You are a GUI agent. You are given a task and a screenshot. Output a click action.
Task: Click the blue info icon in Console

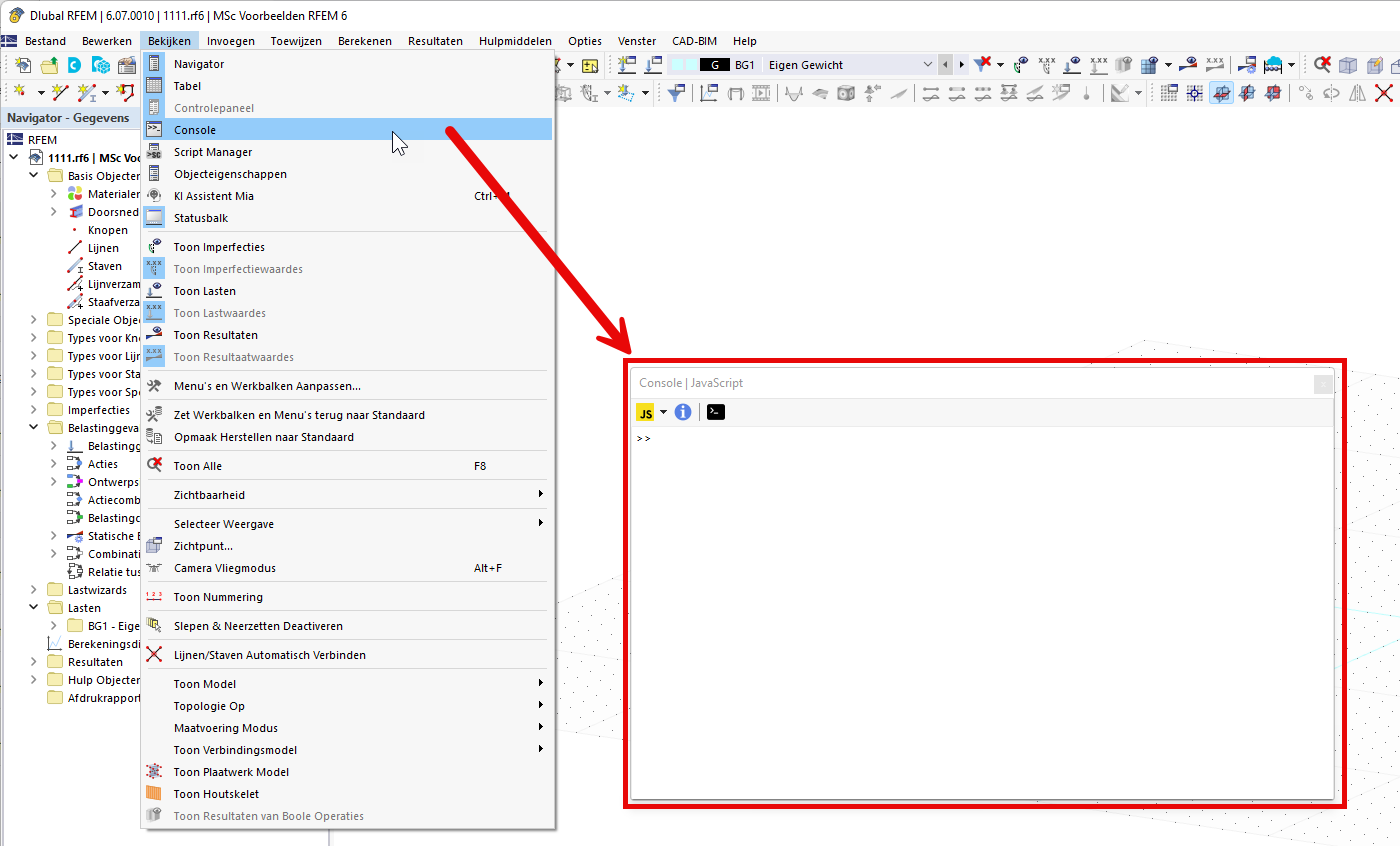click(x=683, y=412)
